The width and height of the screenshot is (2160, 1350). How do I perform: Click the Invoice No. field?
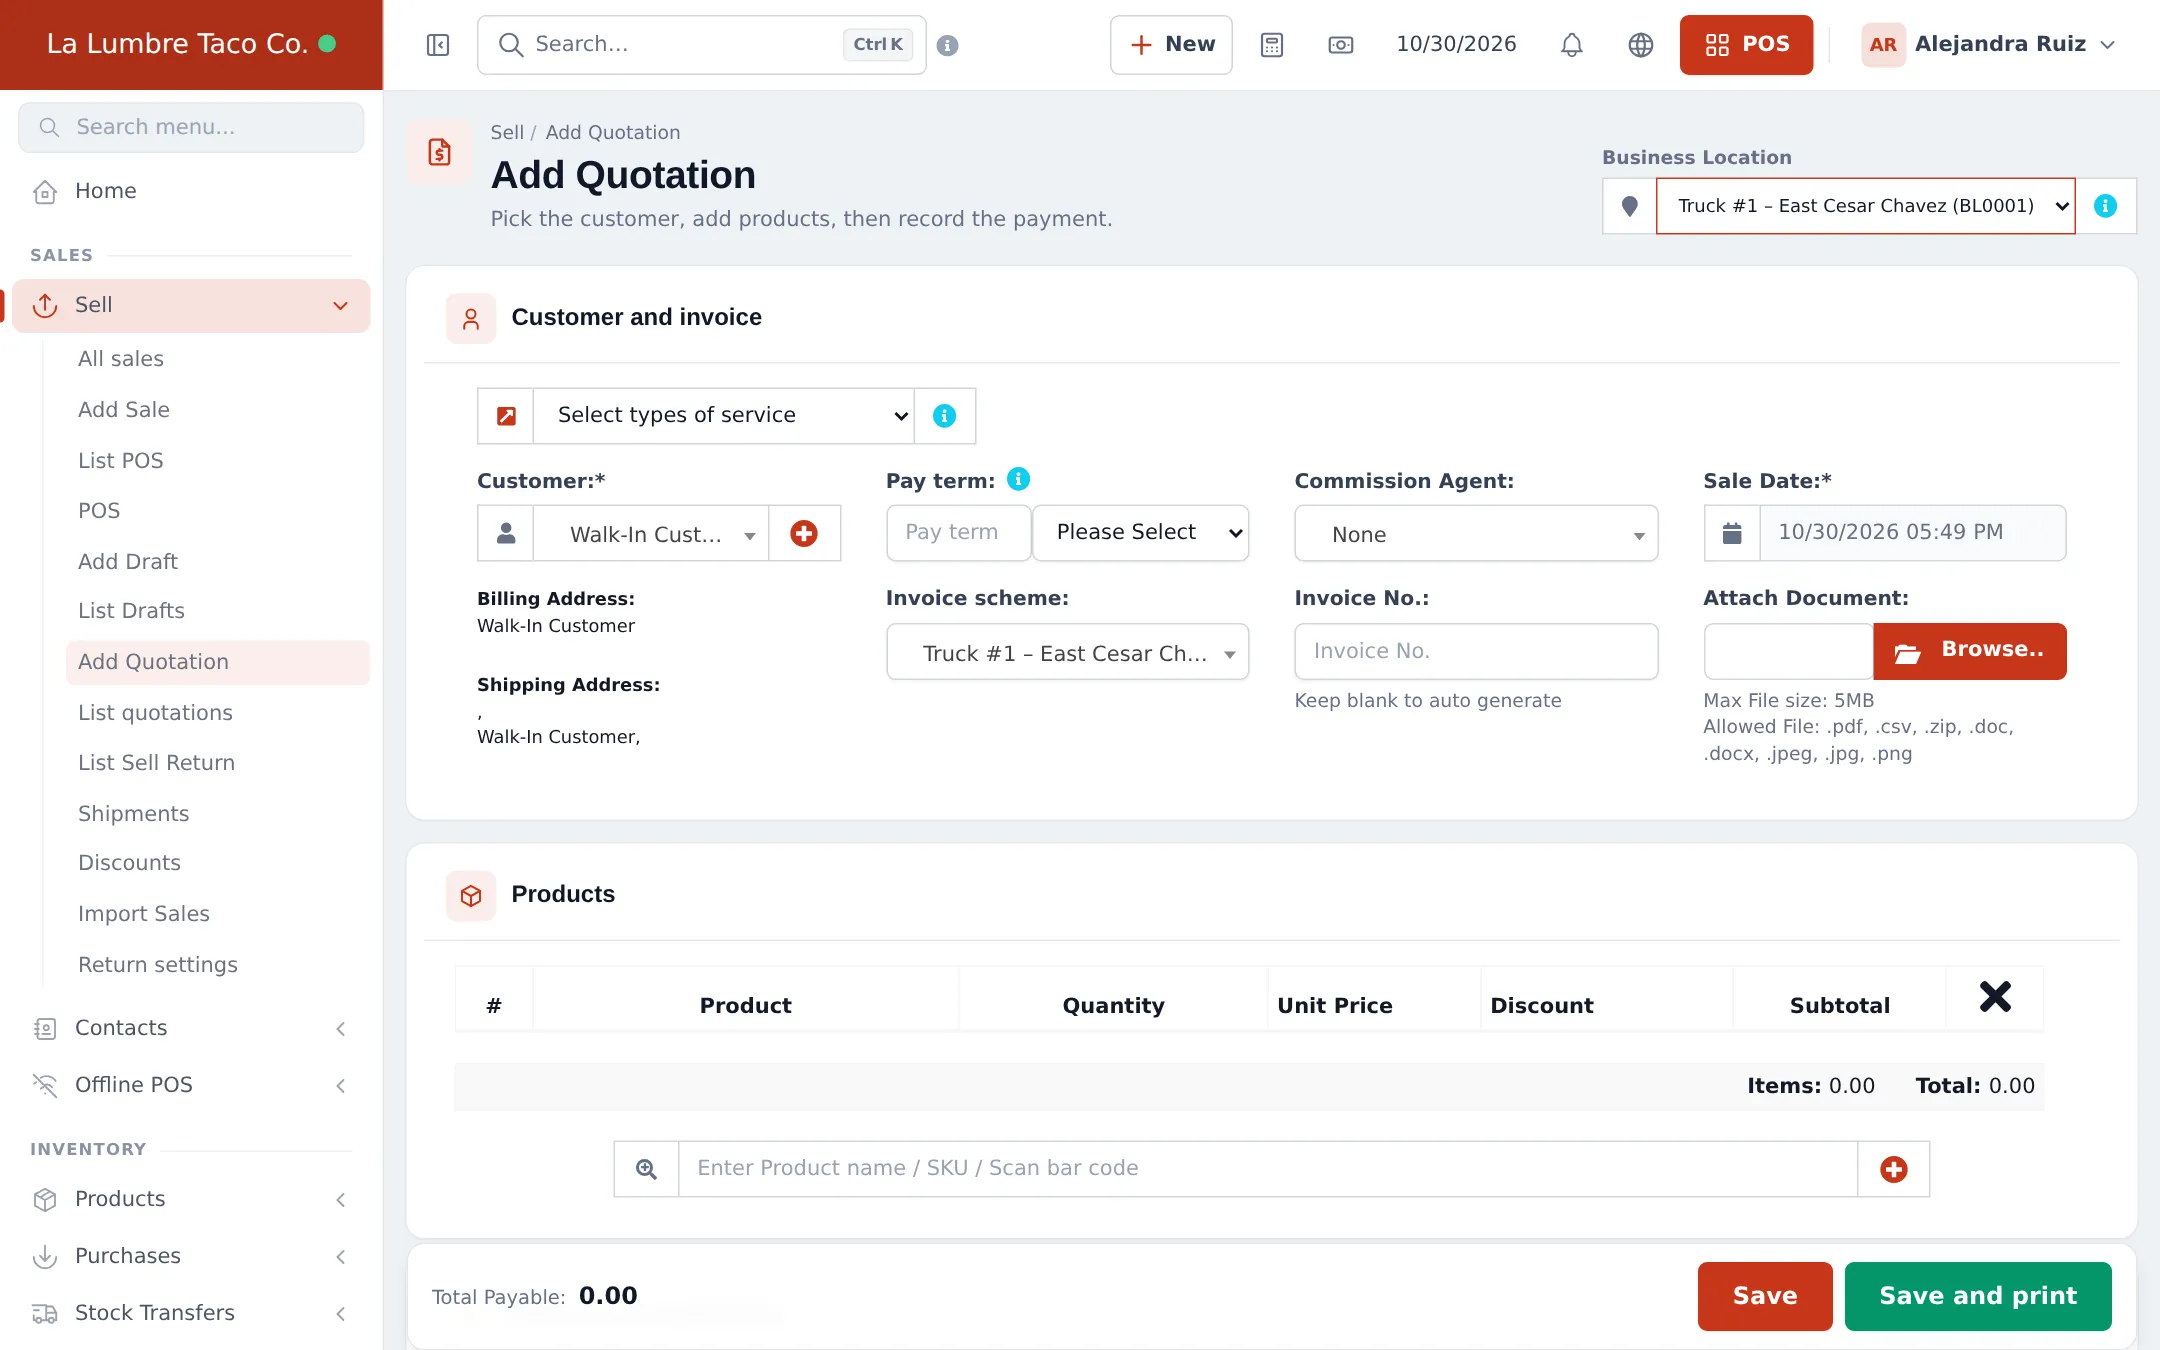coord(1476,652)
